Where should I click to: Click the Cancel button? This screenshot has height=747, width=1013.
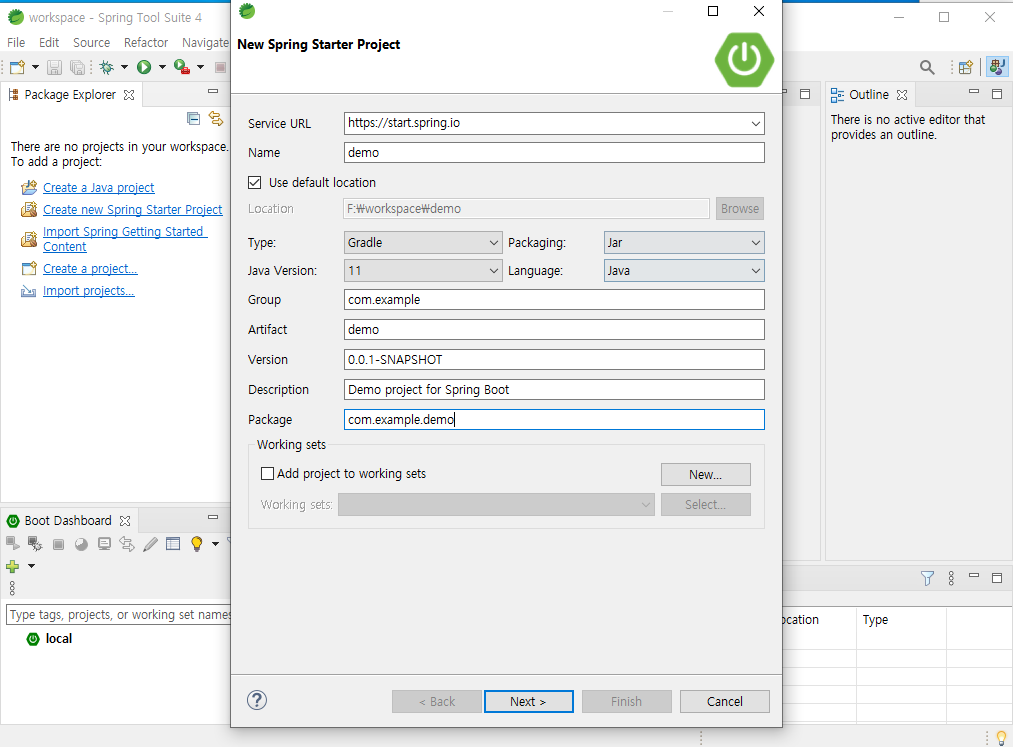[724, 702]
